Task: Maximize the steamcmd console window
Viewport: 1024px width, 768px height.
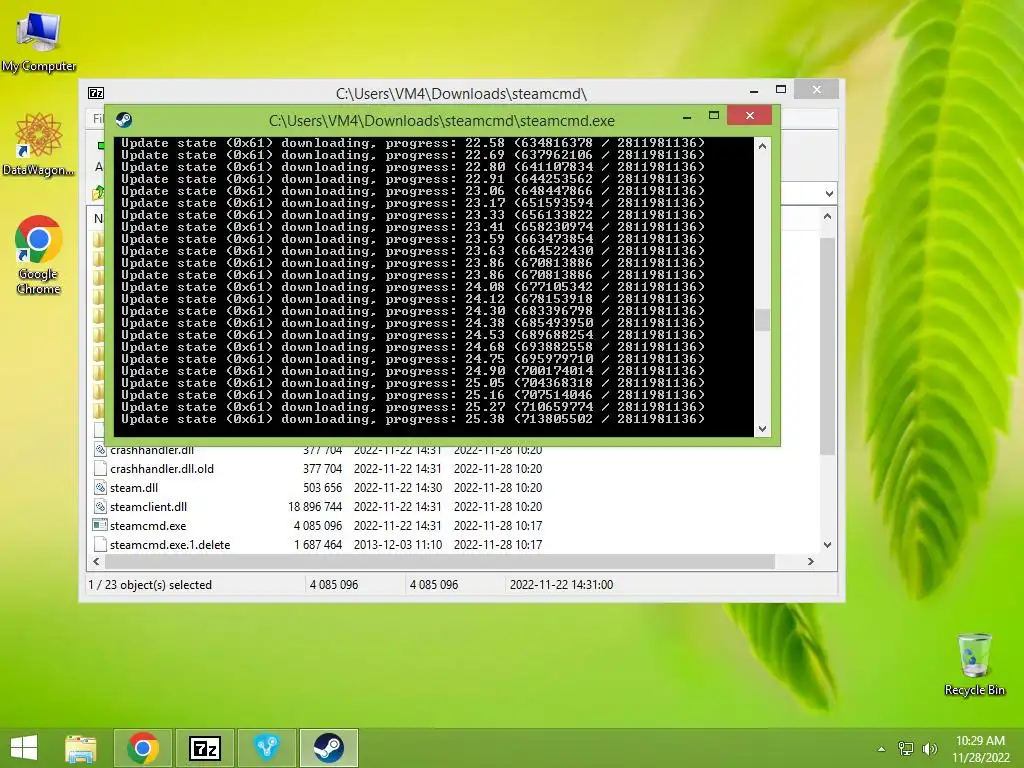Action: 714,116
